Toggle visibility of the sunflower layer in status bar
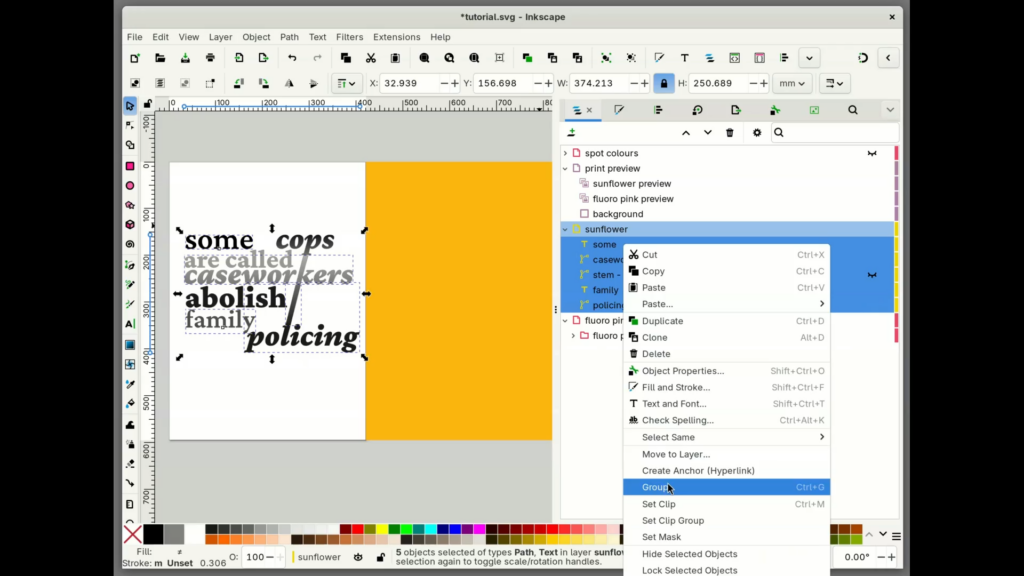 click(x=359, y=557)
